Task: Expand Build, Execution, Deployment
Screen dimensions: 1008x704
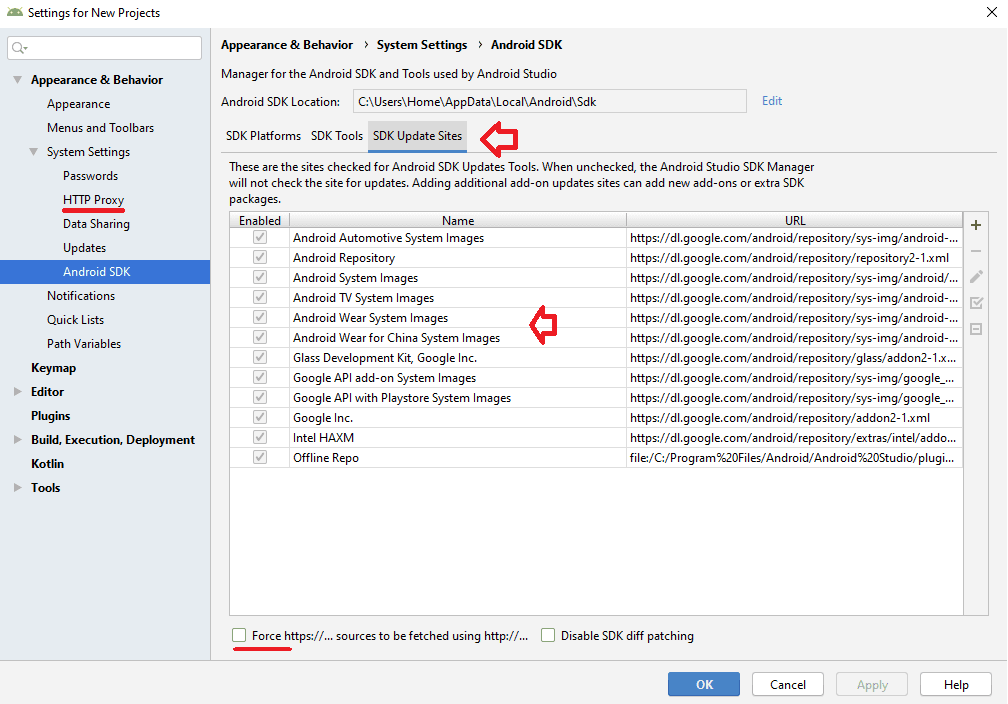Action: [17, 439]
